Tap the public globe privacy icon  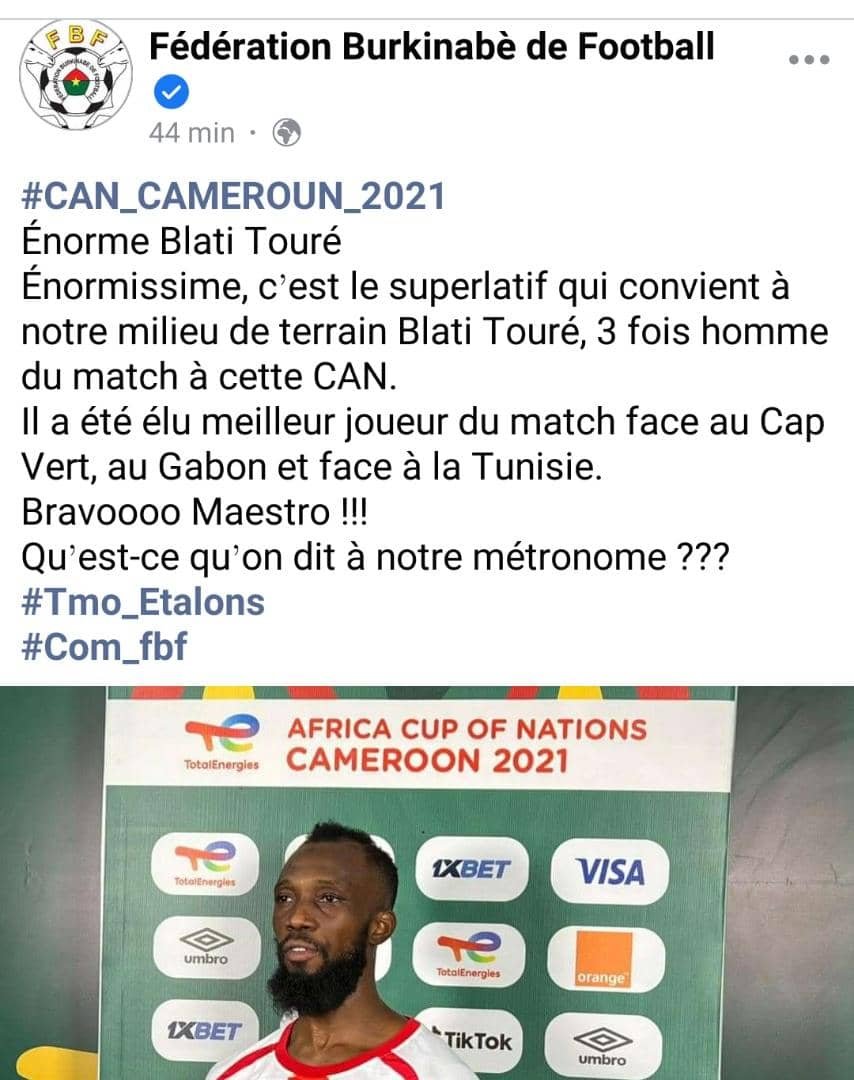coord(287,133)
